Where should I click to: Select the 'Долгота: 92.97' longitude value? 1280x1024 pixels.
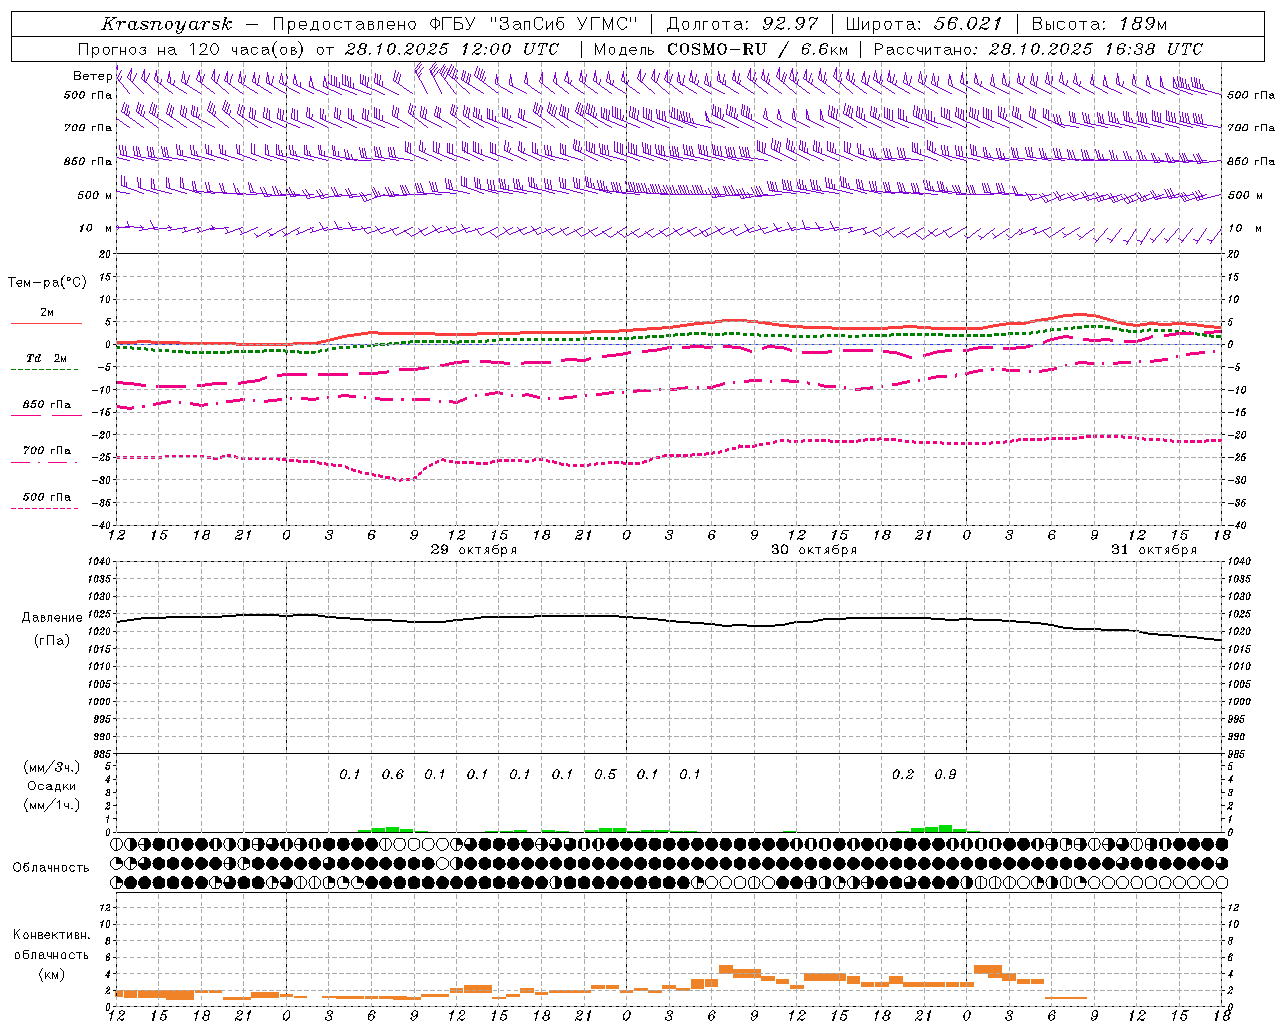743,24
